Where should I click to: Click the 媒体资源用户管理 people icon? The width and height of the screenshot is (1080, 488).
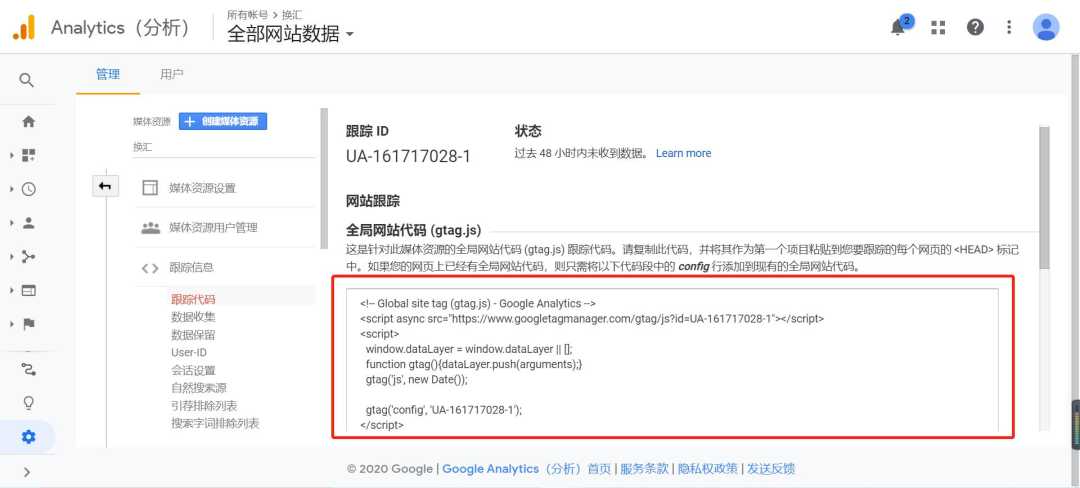150,228
